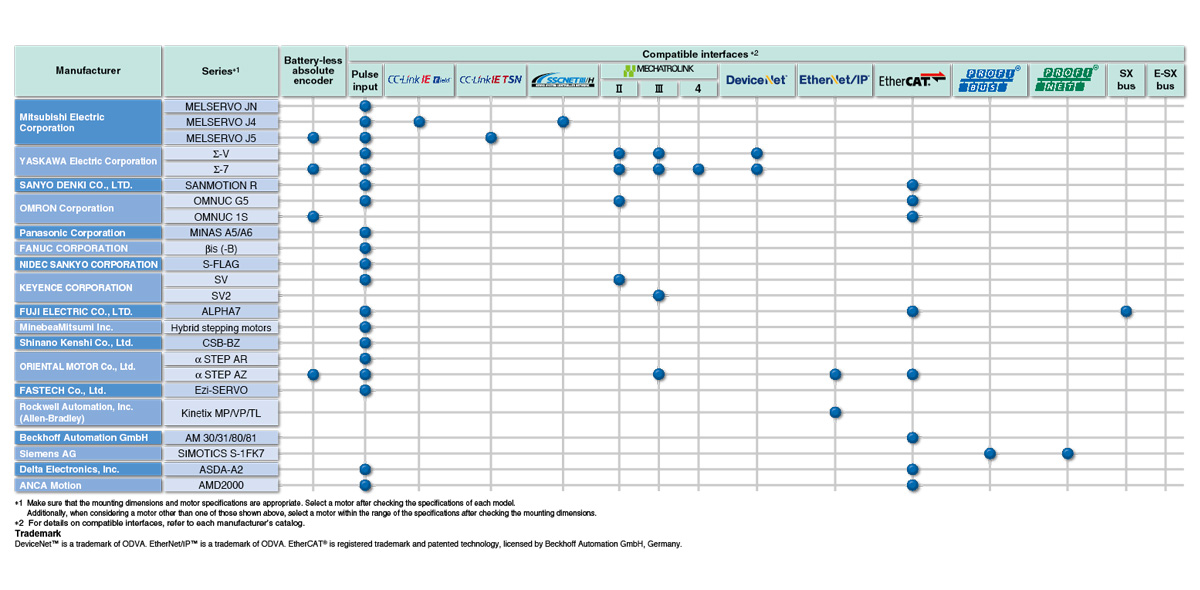
Task: Click SIMOTICS S-1FK7 dot under PROFINET
Action: point(1067,453)
